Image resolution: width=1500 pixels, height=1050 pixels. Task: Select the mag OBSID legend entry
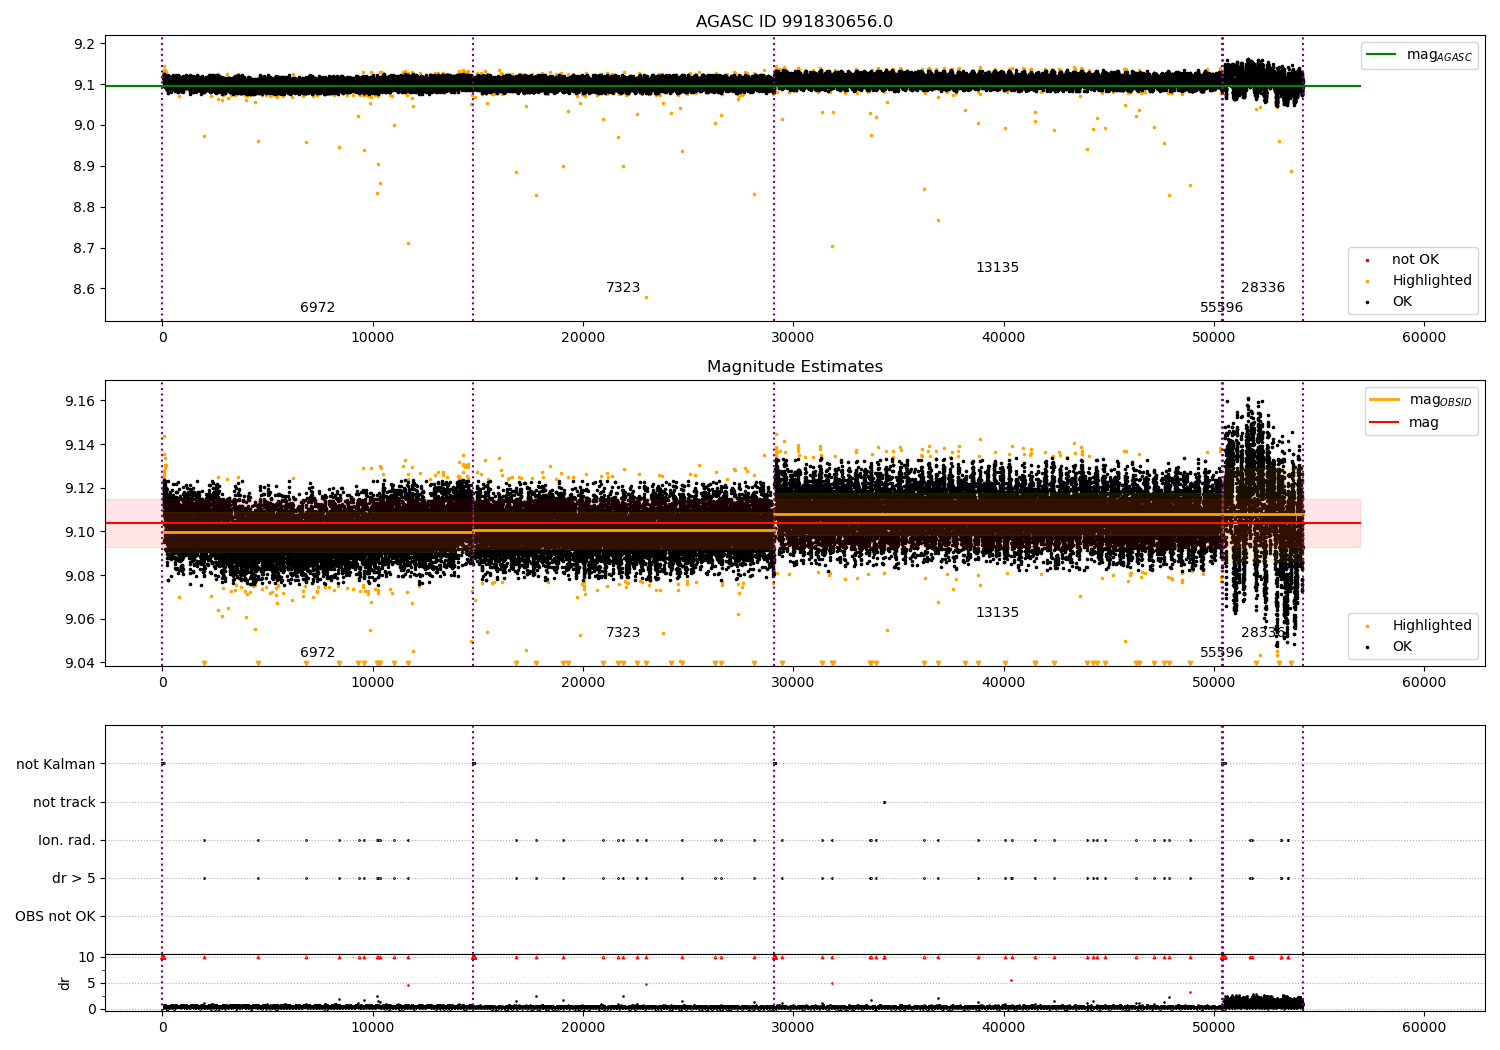click(1440, 400)
